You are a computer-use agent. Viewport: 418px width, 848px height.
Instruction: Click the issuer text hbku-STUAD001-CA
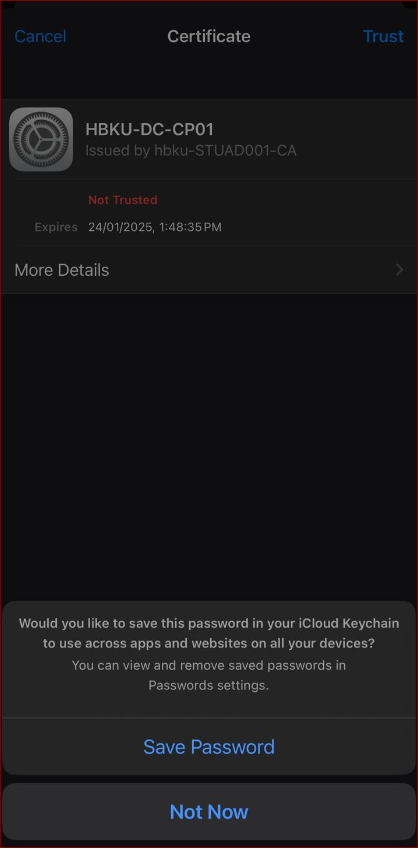[225, 150]
